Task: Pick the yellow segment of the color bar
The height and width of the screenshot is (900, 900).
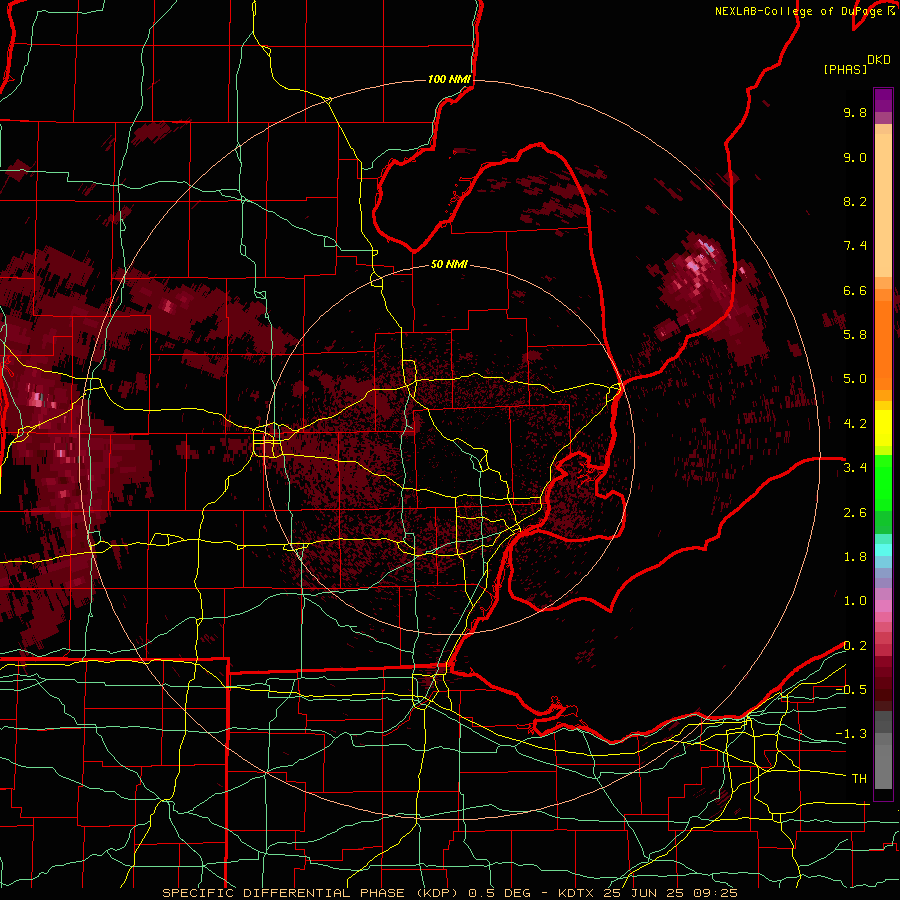Action: (883, 428)
